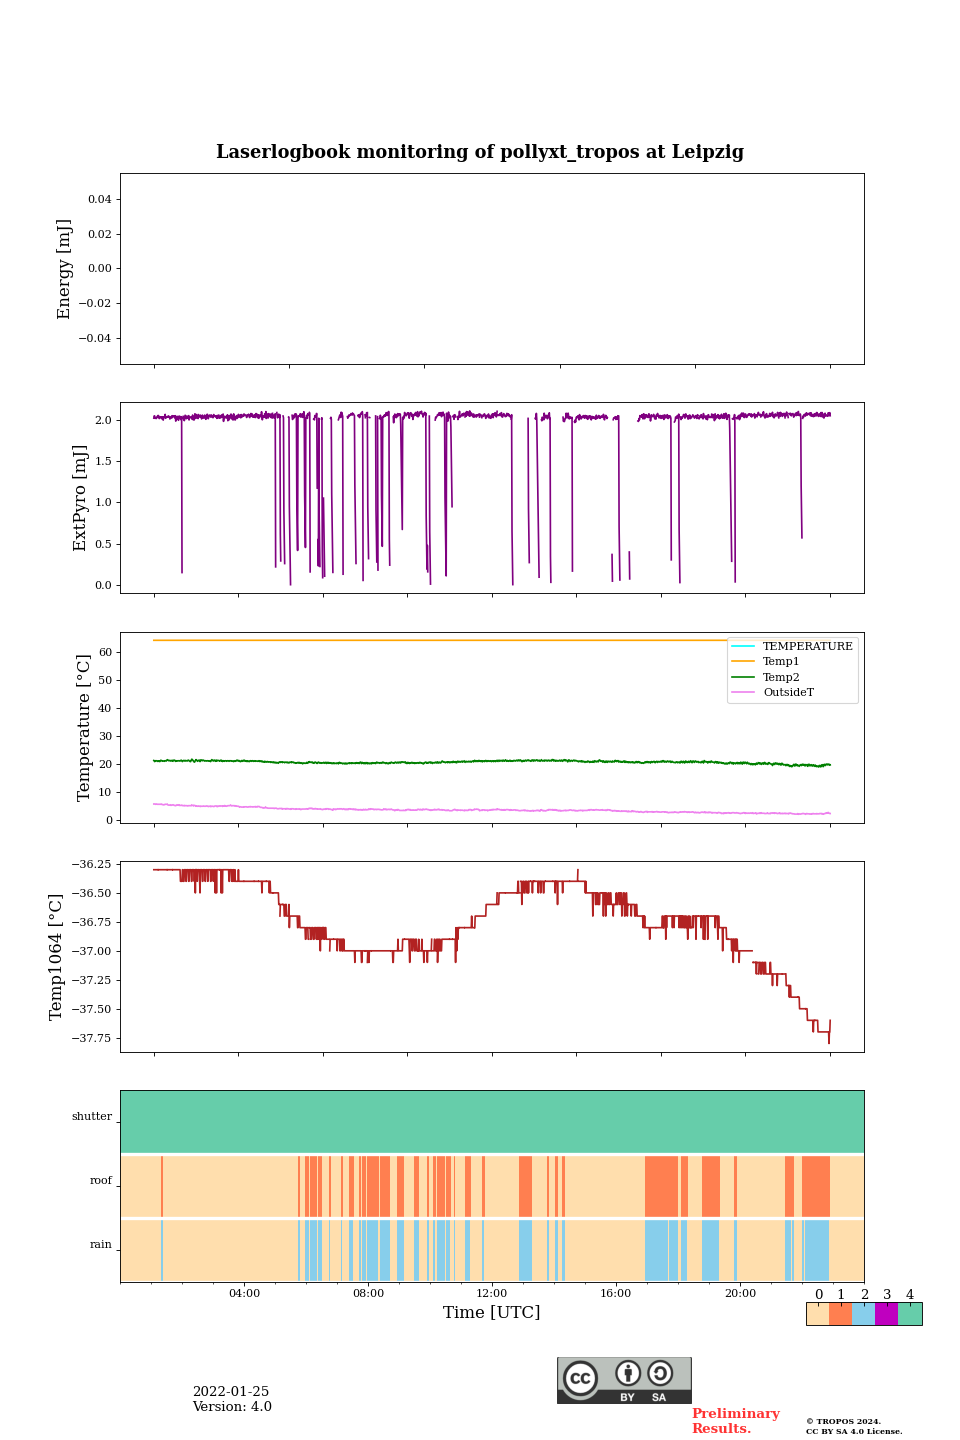Click the red Preliminary Results text
960x1440 pixels.
click(735, 1421)
